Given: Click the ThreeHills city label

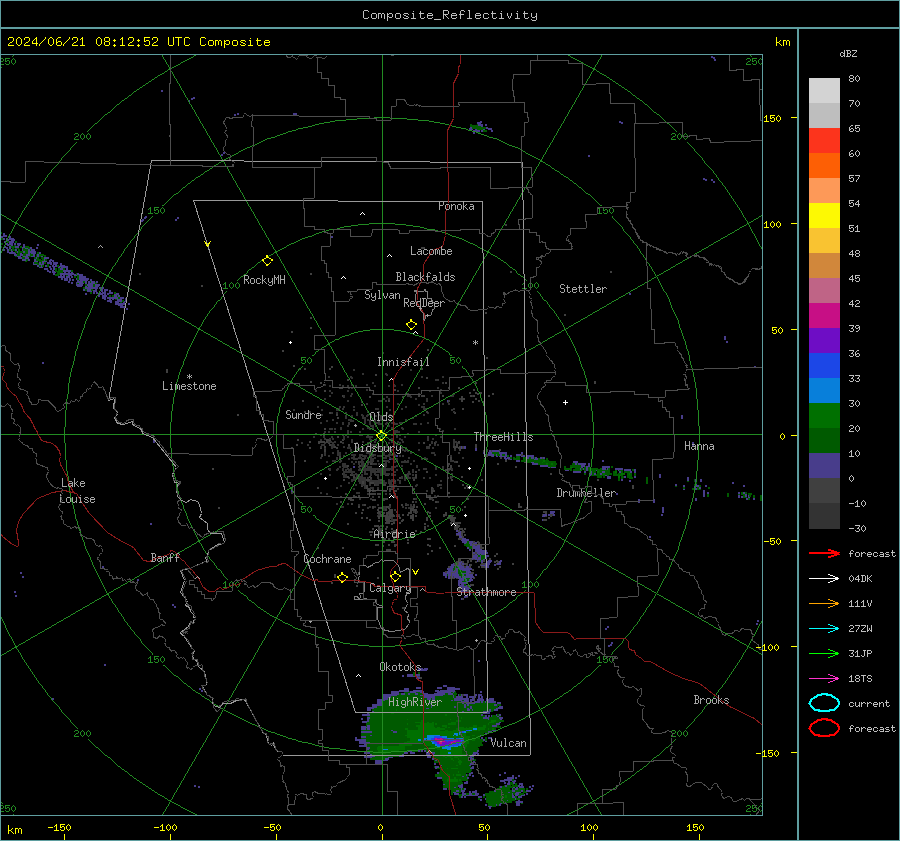Looking at the screenshot, I should [503, 437].
